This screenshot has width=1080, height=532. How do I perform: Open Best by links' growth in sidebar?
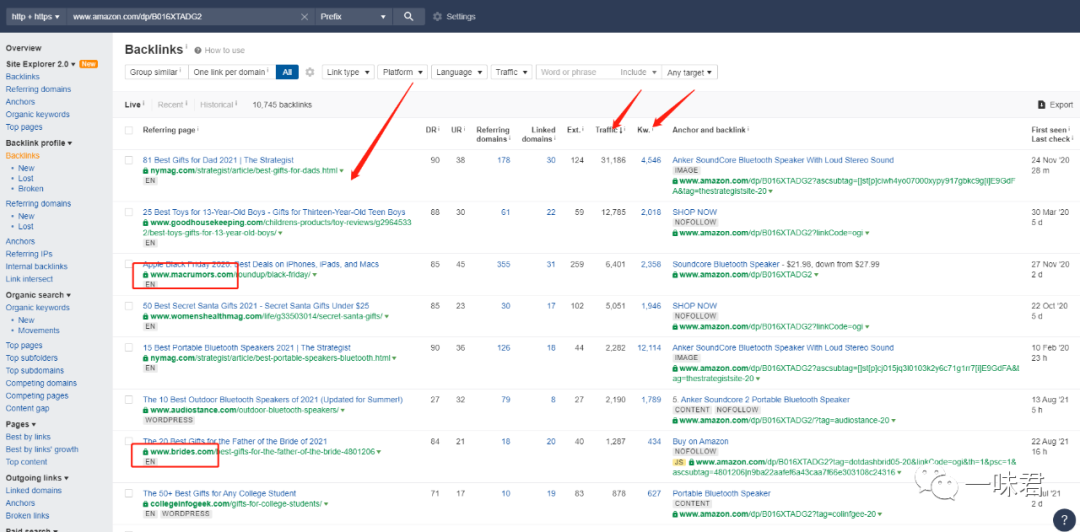click(42, 449)
